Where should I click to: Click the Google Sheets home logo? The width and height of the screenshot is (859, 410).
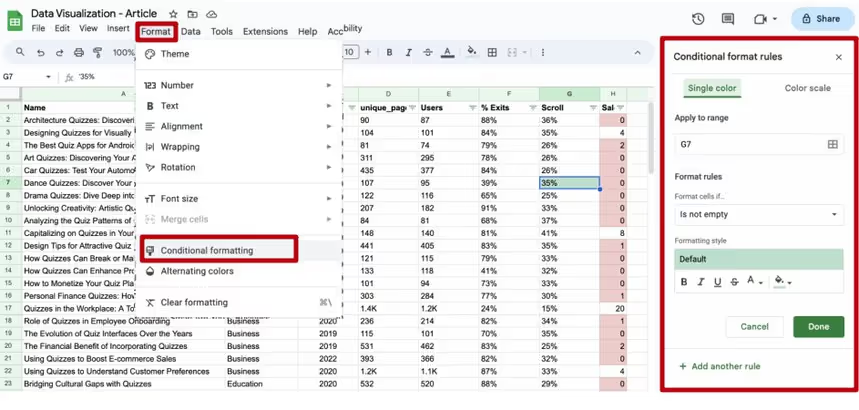pyautogui.click(x=15, y=21)
